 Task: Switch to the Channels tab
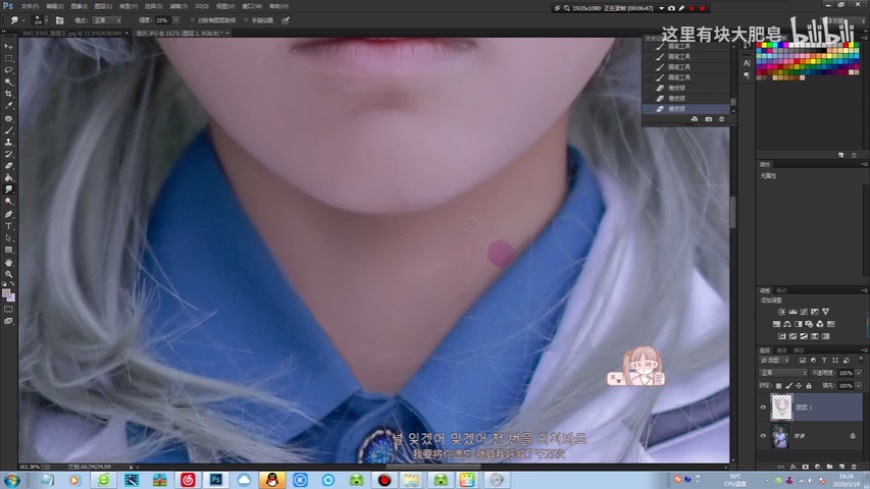782,351
